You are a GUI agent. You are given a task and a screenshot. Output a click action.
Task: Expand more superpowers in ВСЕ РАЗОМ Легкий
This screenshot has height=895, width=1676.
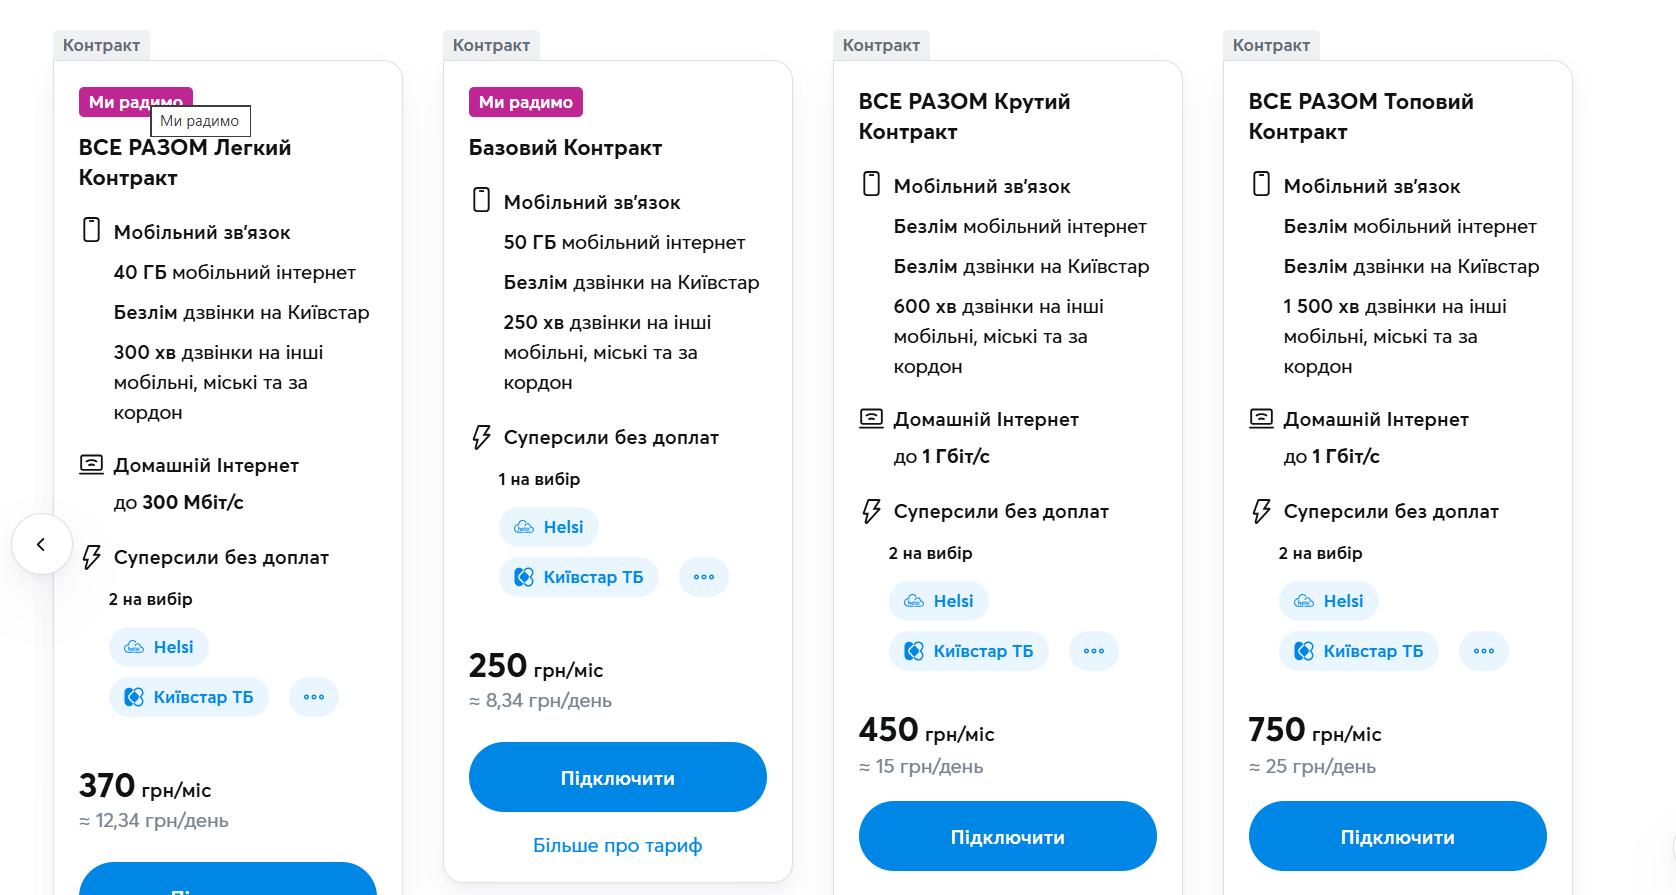coord(314,697)
